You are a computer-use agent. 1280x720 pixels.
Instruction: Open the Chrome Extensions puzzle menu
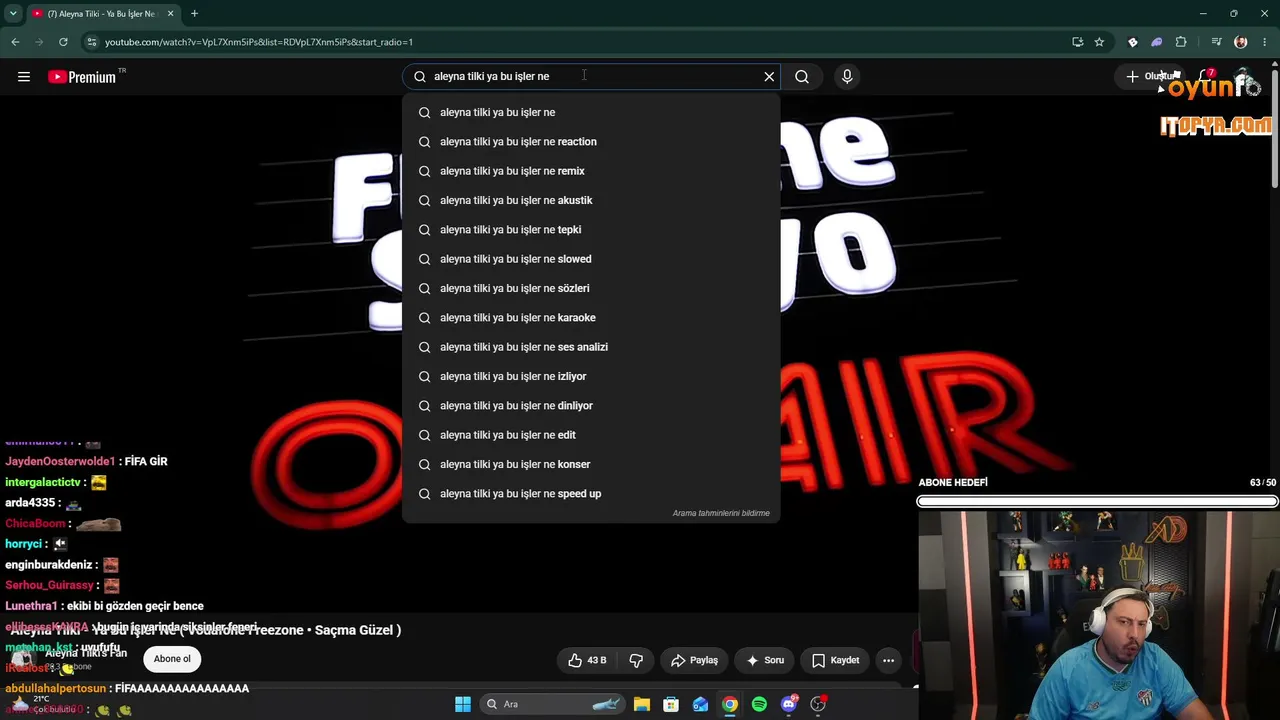1181,42
